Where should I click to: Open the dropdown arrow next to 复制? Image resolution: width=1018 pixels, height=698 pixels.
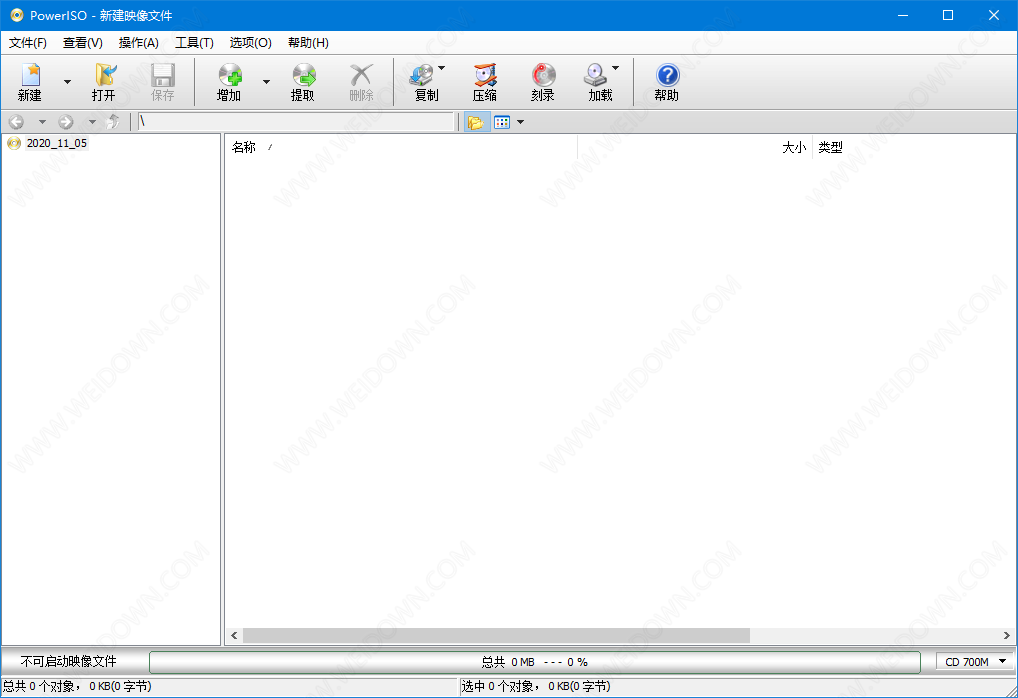(441, 68)
